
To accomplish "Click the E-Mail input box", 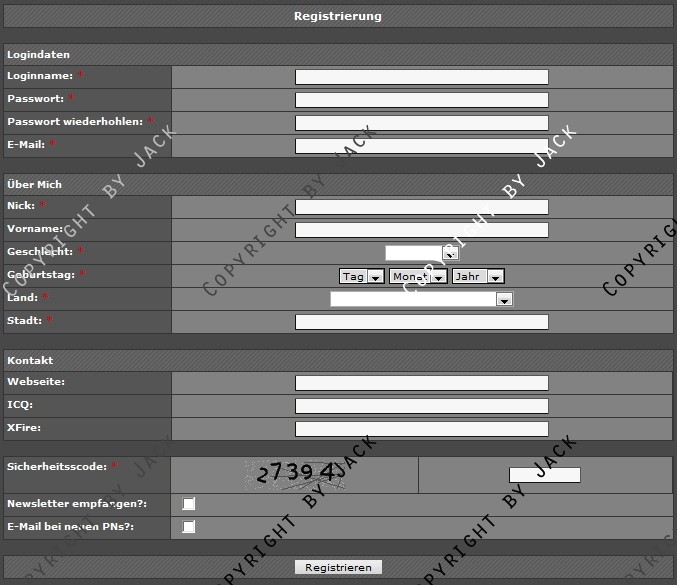I will click(x=421, y=146).
